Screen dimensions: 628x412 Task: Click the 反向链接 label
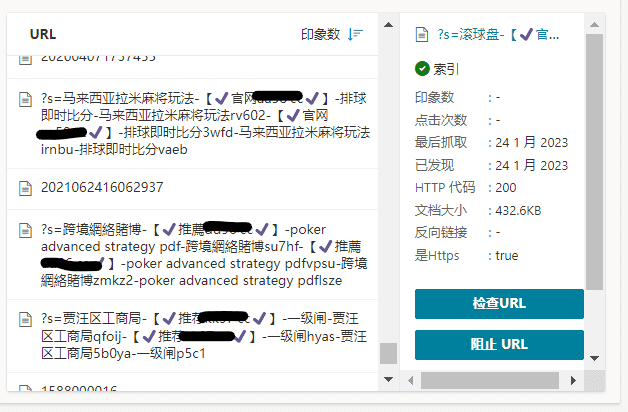pyautogui.click(x=441, y=232)
